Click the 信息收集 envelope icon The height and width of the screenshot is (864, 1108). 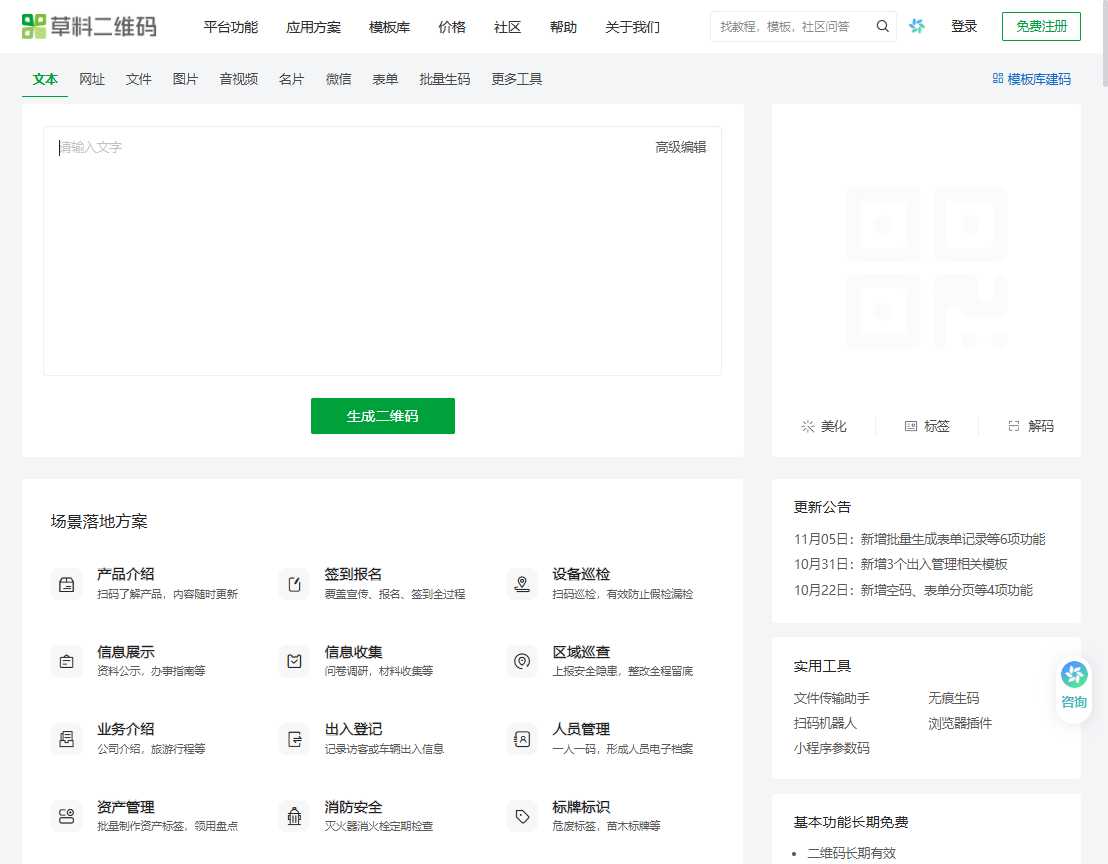[x=294, y=661]
